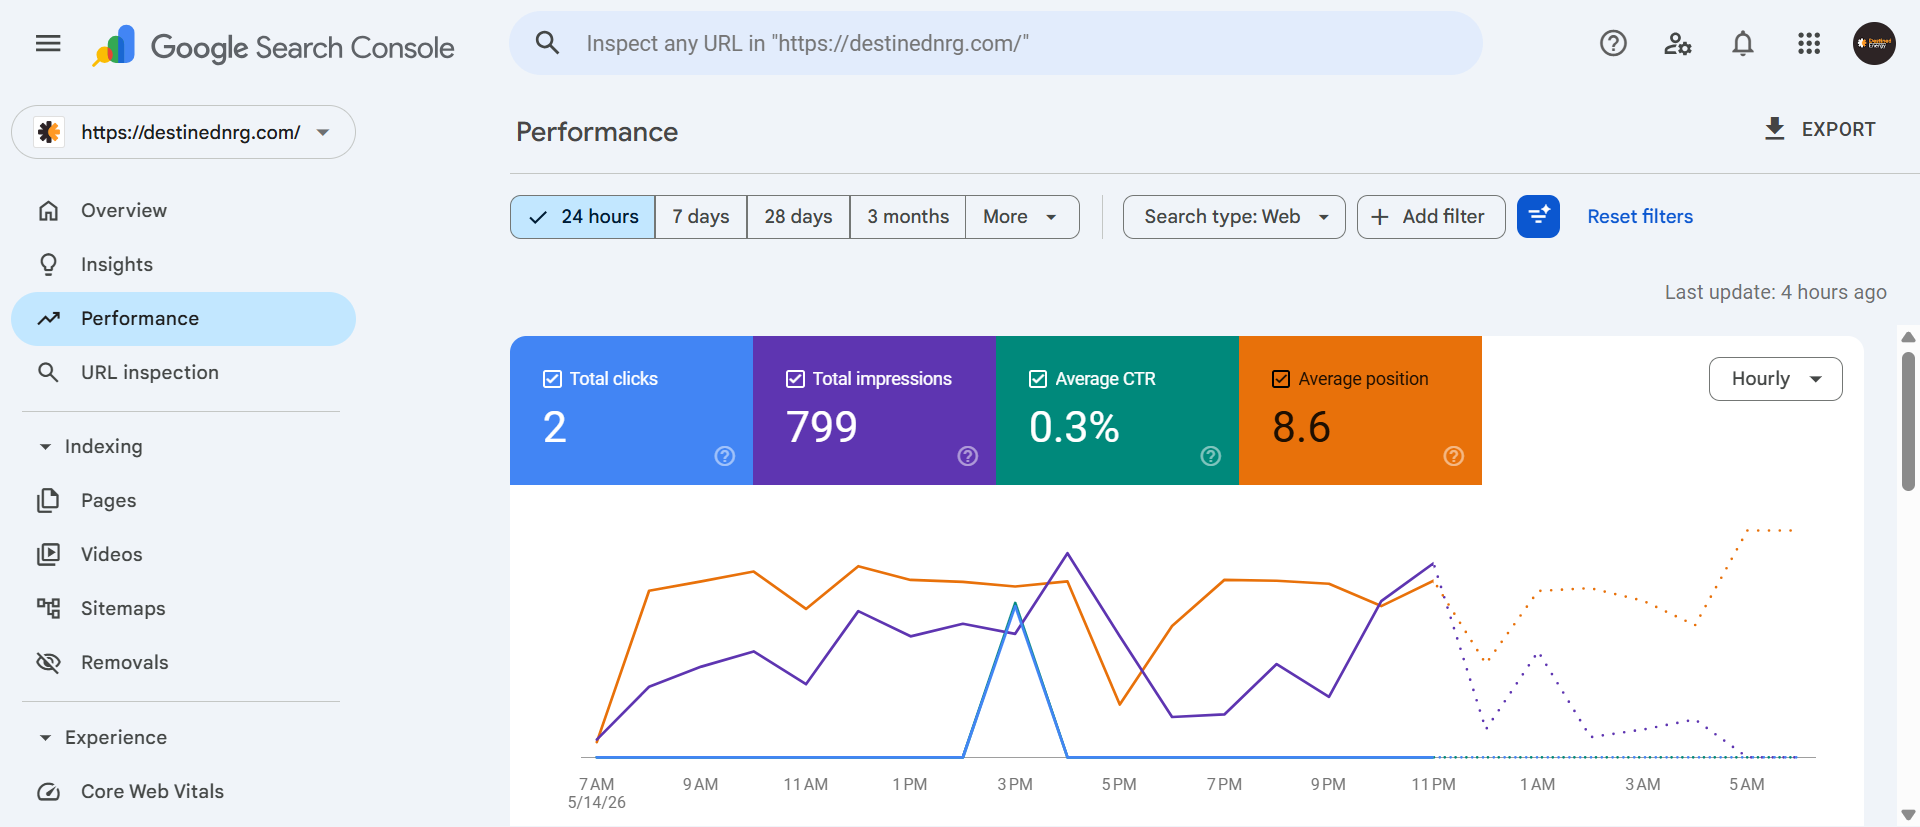Open Sitemaps in the sidebar

pyautogui.click(x=184, y=608)
